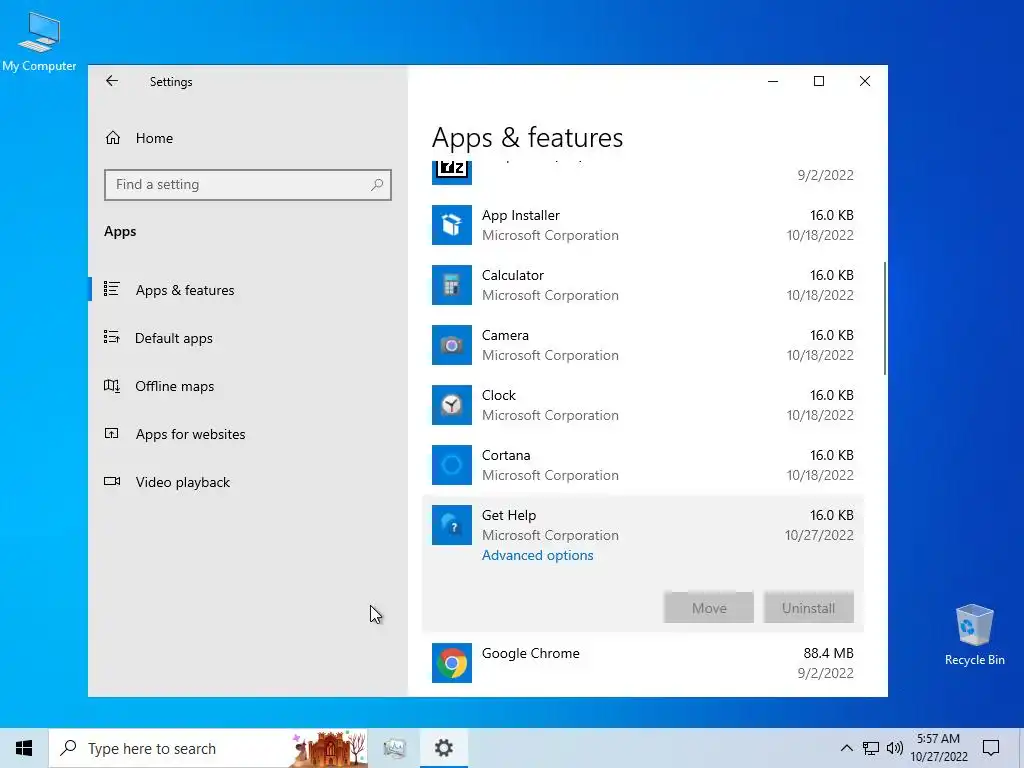Screen dimensions: 1024x768
Task: Click the volume speaker tray icon
Action: tap(895, 748)
